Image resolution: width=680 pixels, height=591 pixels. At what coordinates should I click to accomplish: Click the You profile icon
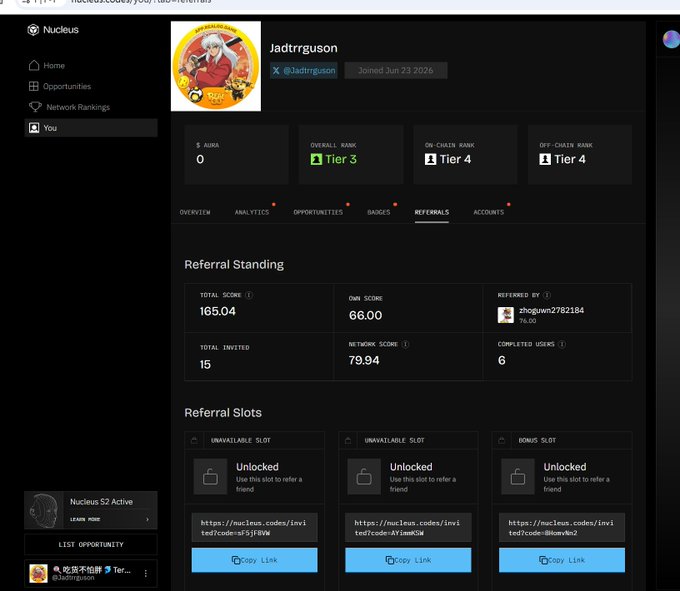click(x=34, y=128)
